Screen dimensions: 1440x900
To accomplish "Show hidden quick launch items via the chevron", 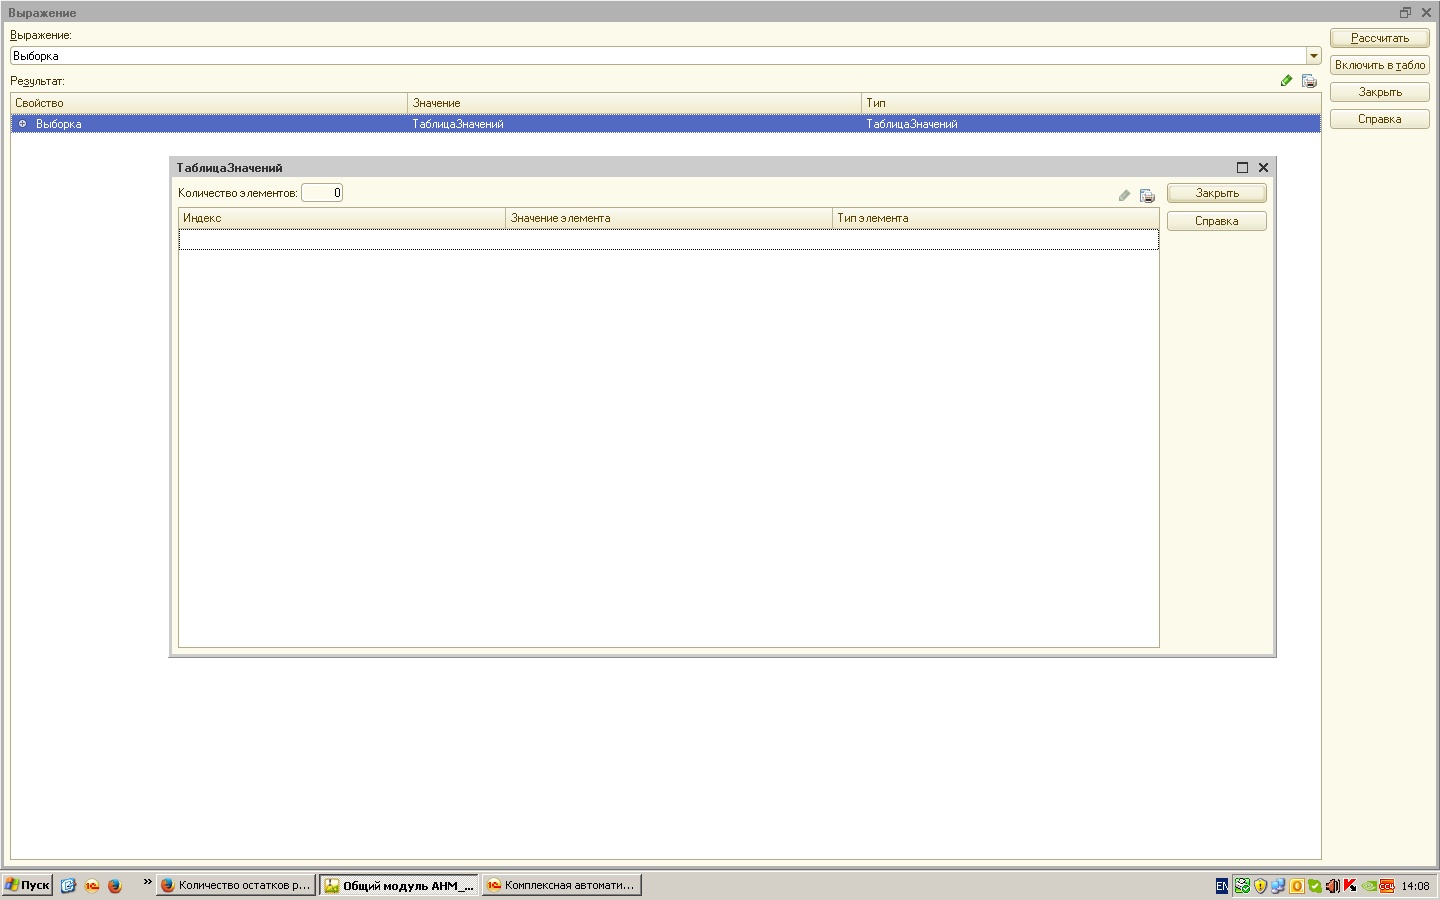I will [x=147, y=882].
